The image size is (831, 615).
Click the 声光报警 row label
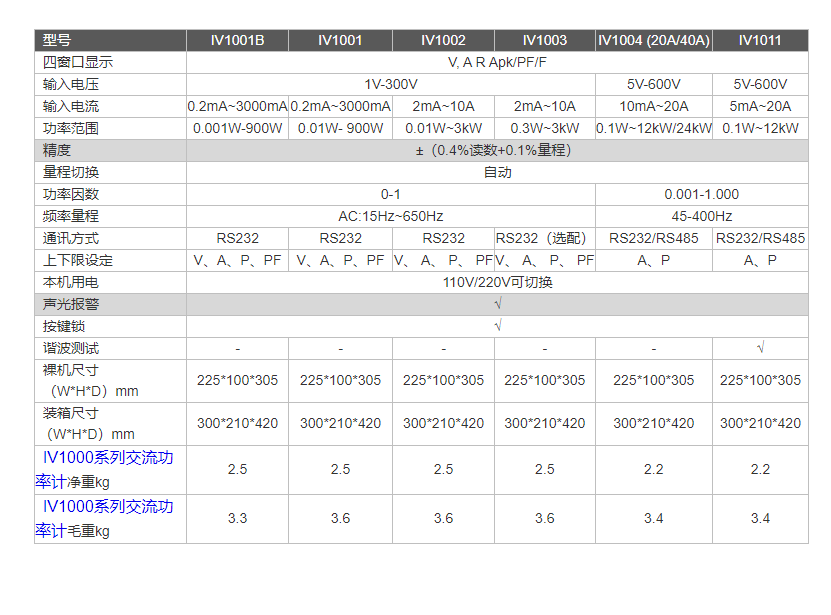tap(71, 304)
